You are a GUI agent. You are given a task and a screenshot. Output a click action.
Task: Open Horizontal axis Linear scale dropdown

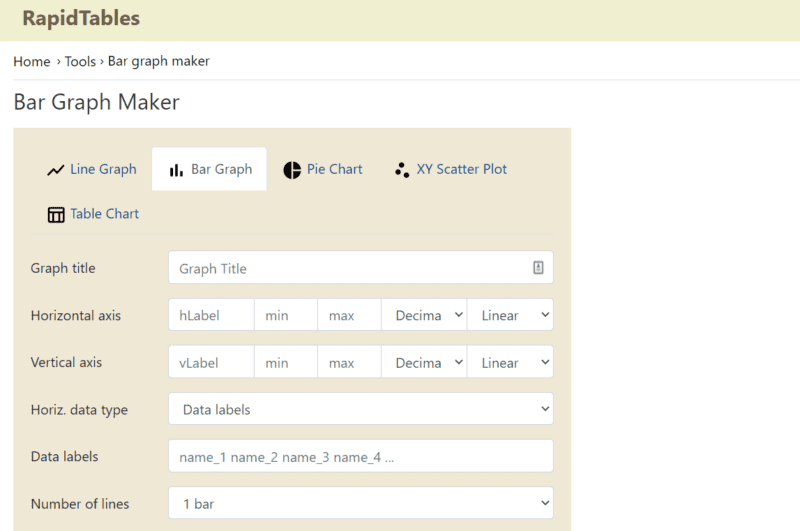click(510, 315)
